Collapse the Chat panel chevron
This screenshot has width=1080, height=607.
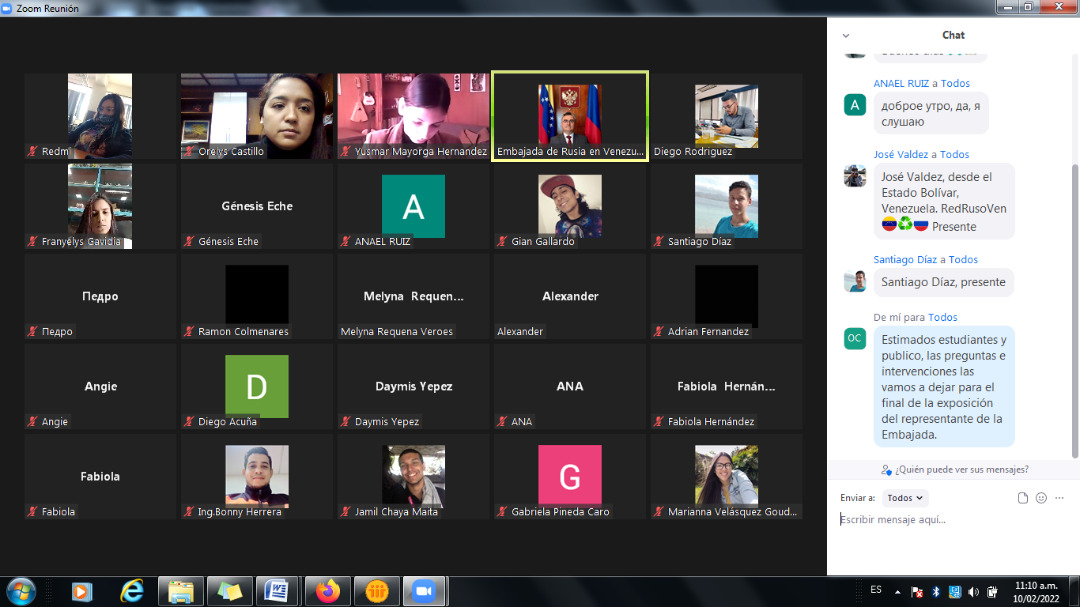846,36
